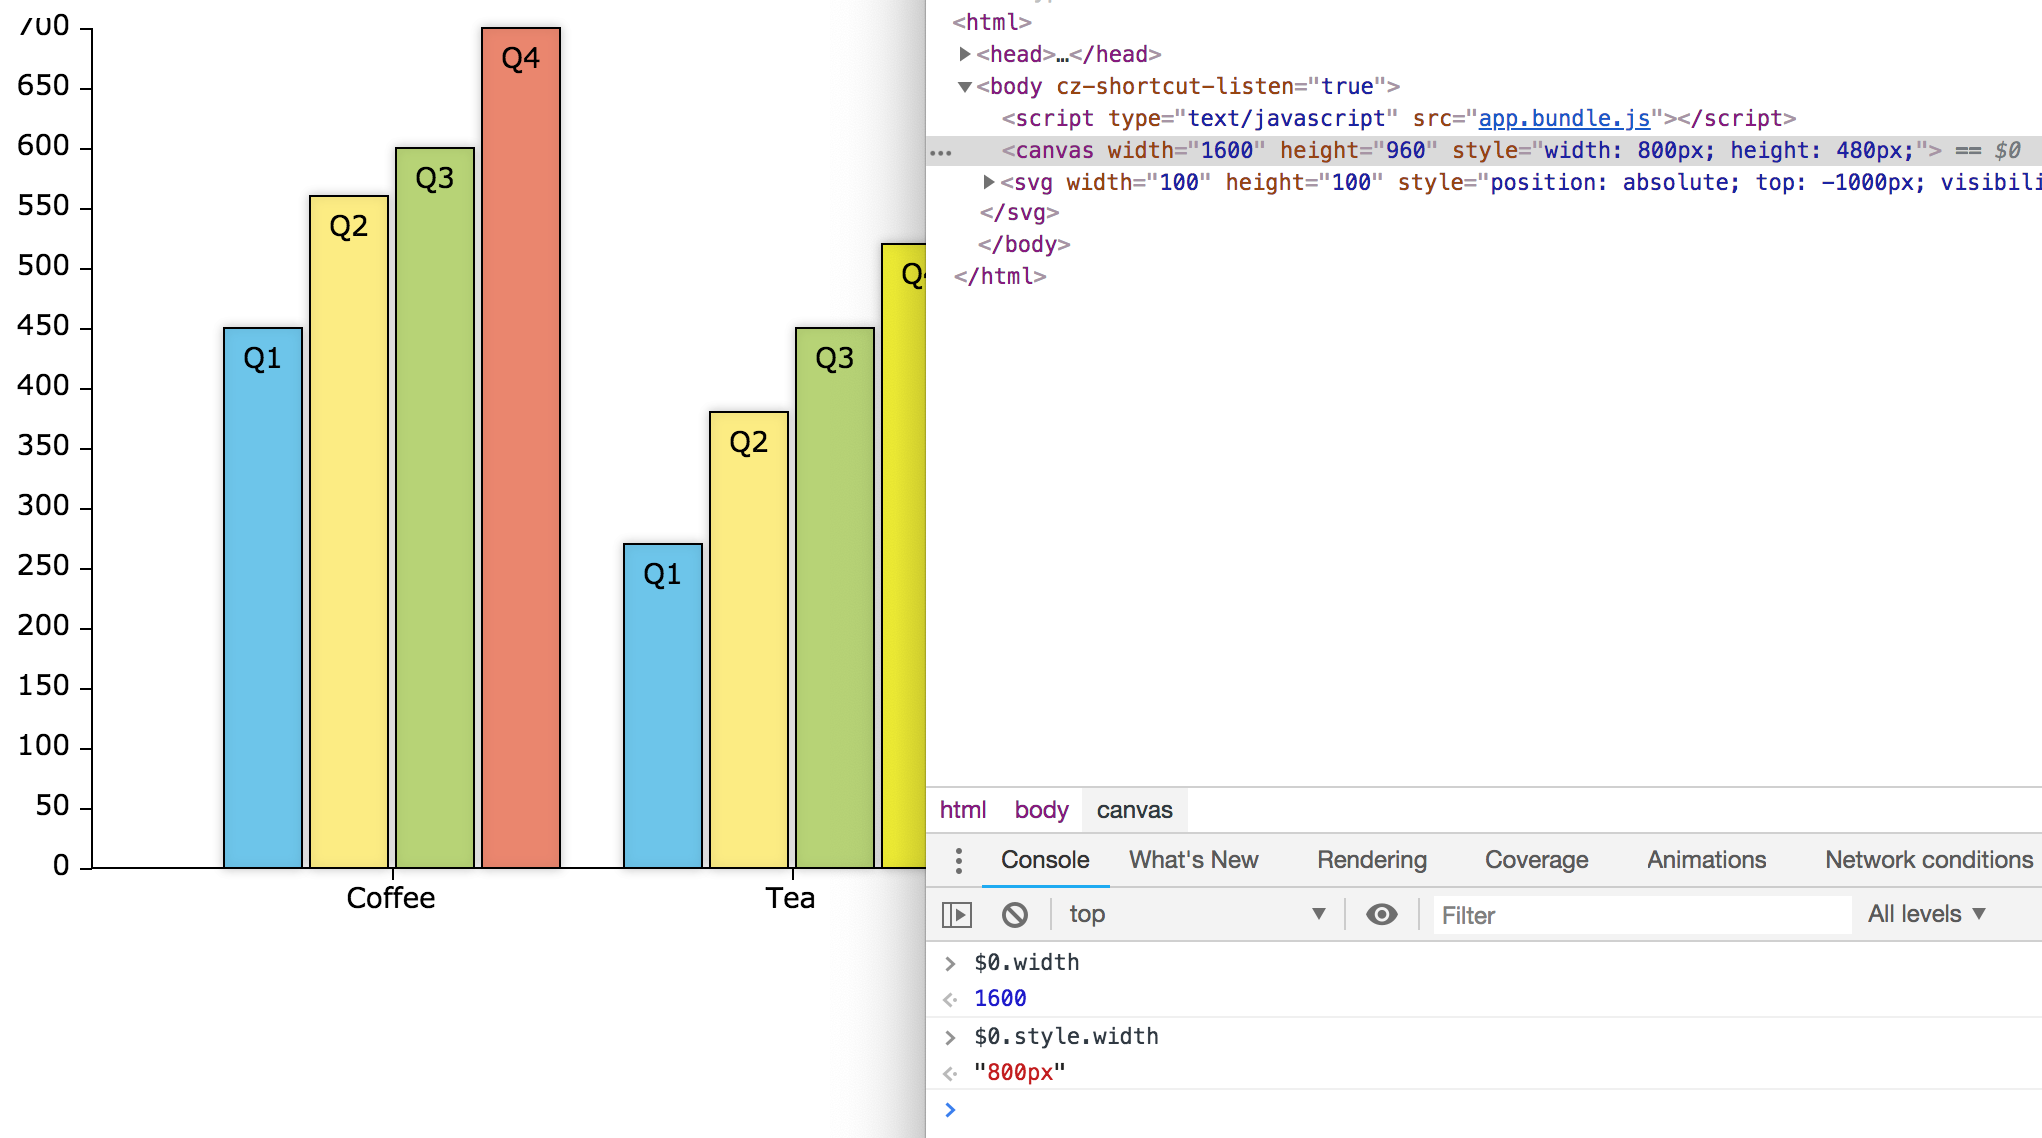2042x1138 pixels.
Task: Collapse the body element in Elements panel
Action: pos(964,86)
